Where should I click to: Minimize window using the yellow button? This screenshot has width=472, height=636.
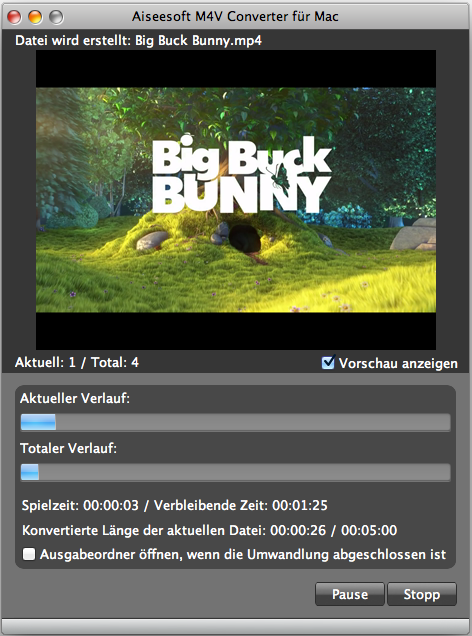coord(35,17)
